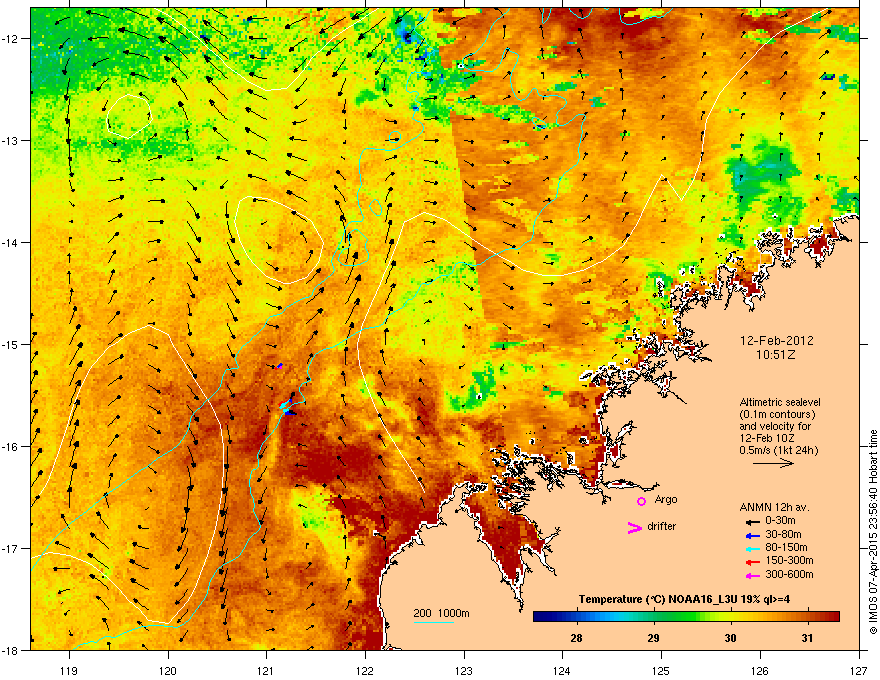Click the temperature color bar scale
This screenshot has height=680, width=880.
click(x=686, y=617)
